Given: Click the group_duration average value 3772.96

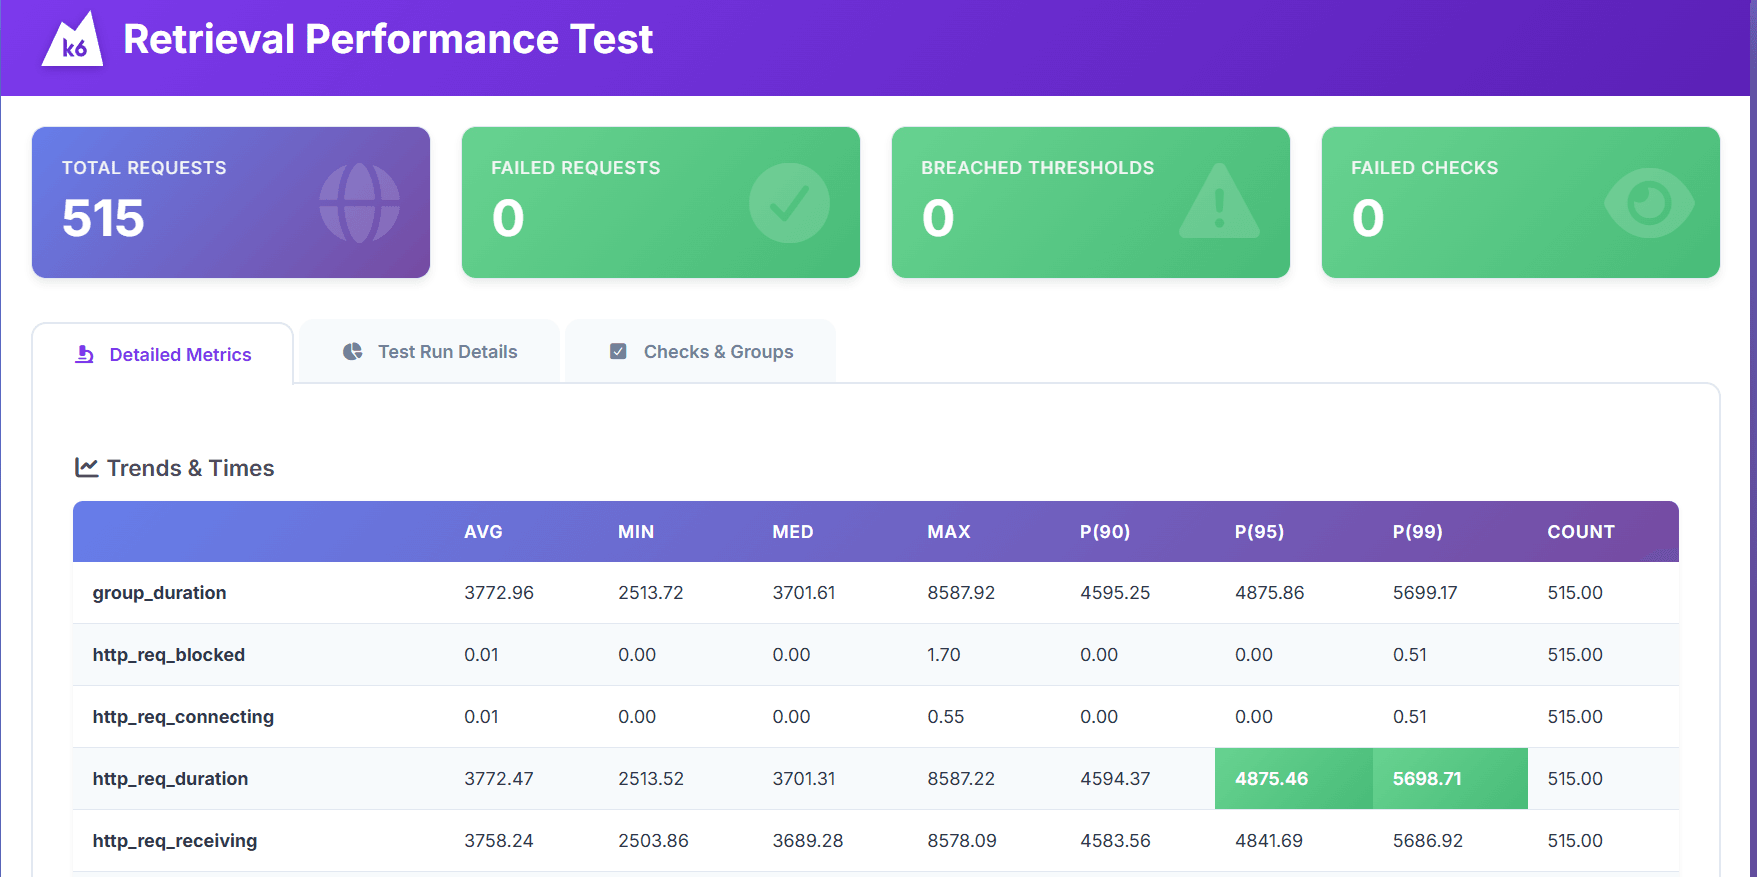Looking at the screenshot, I should coord(499,593).
